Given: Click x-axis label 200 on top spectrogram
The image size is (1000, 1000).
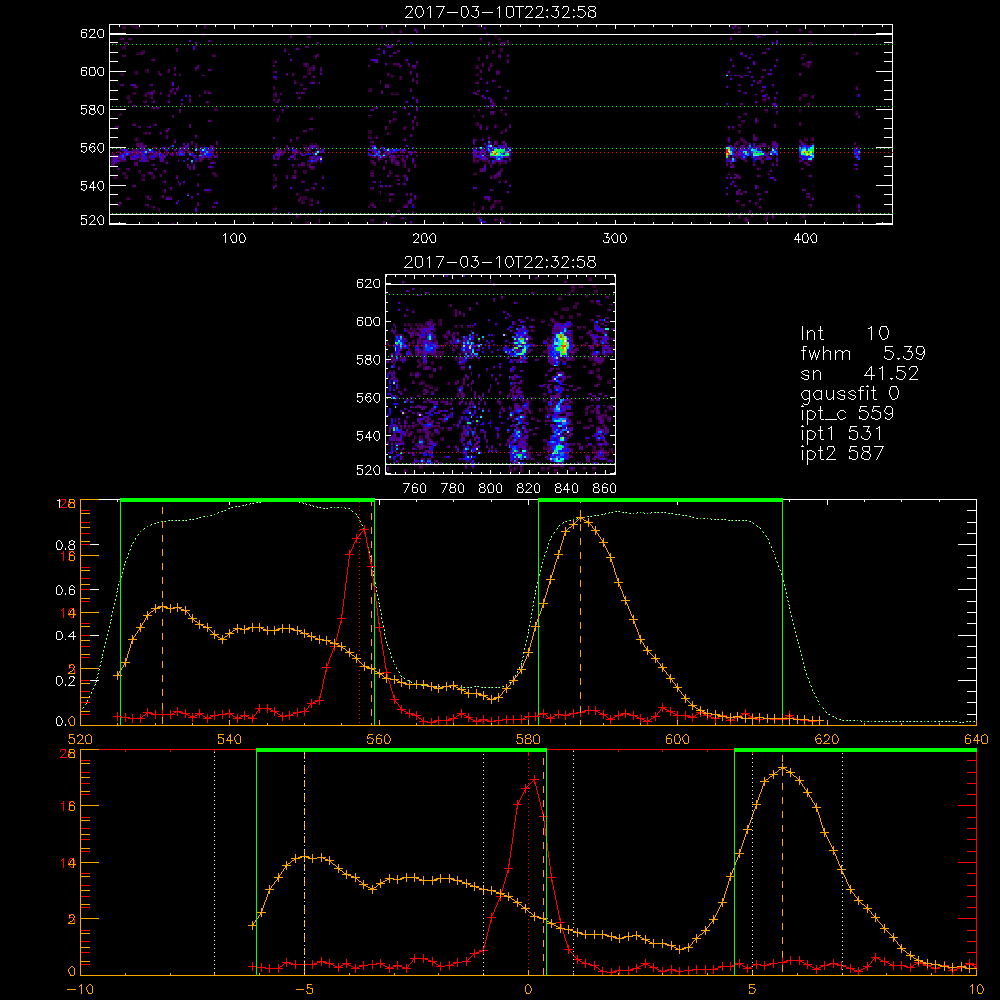Looking at the screenshot, I should [424, 239].
